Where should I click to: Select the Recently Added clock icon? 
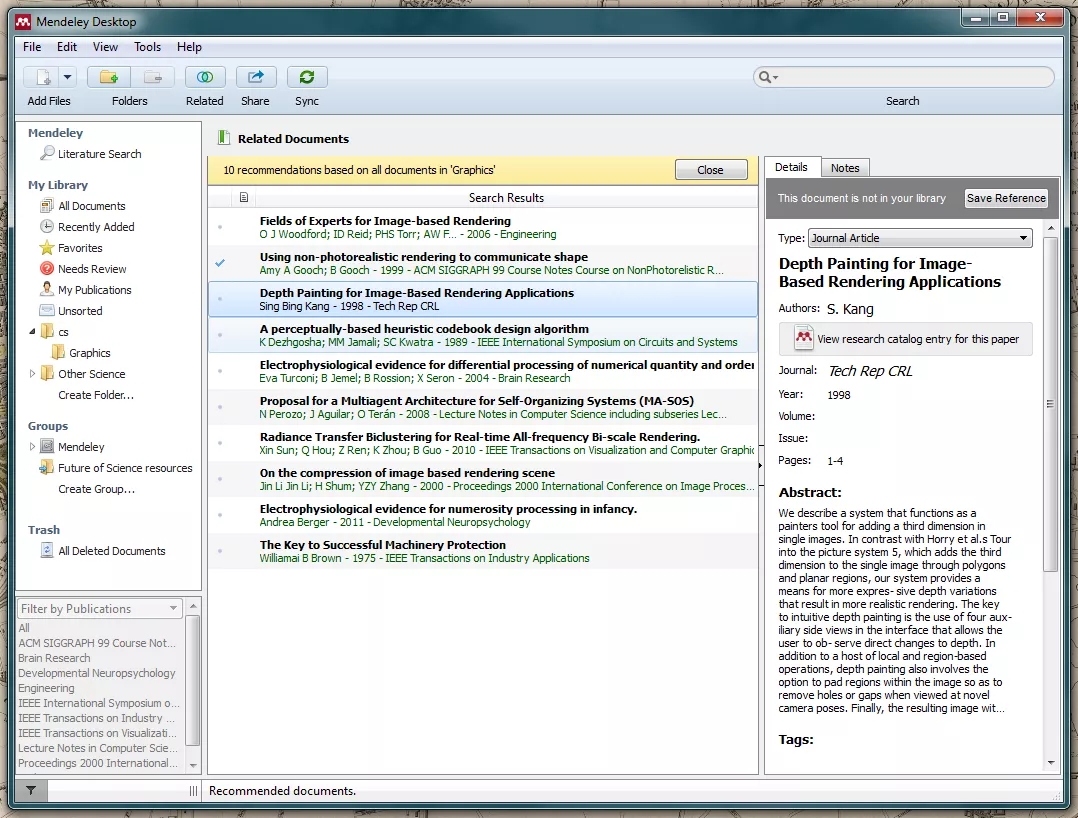[47, 226]
